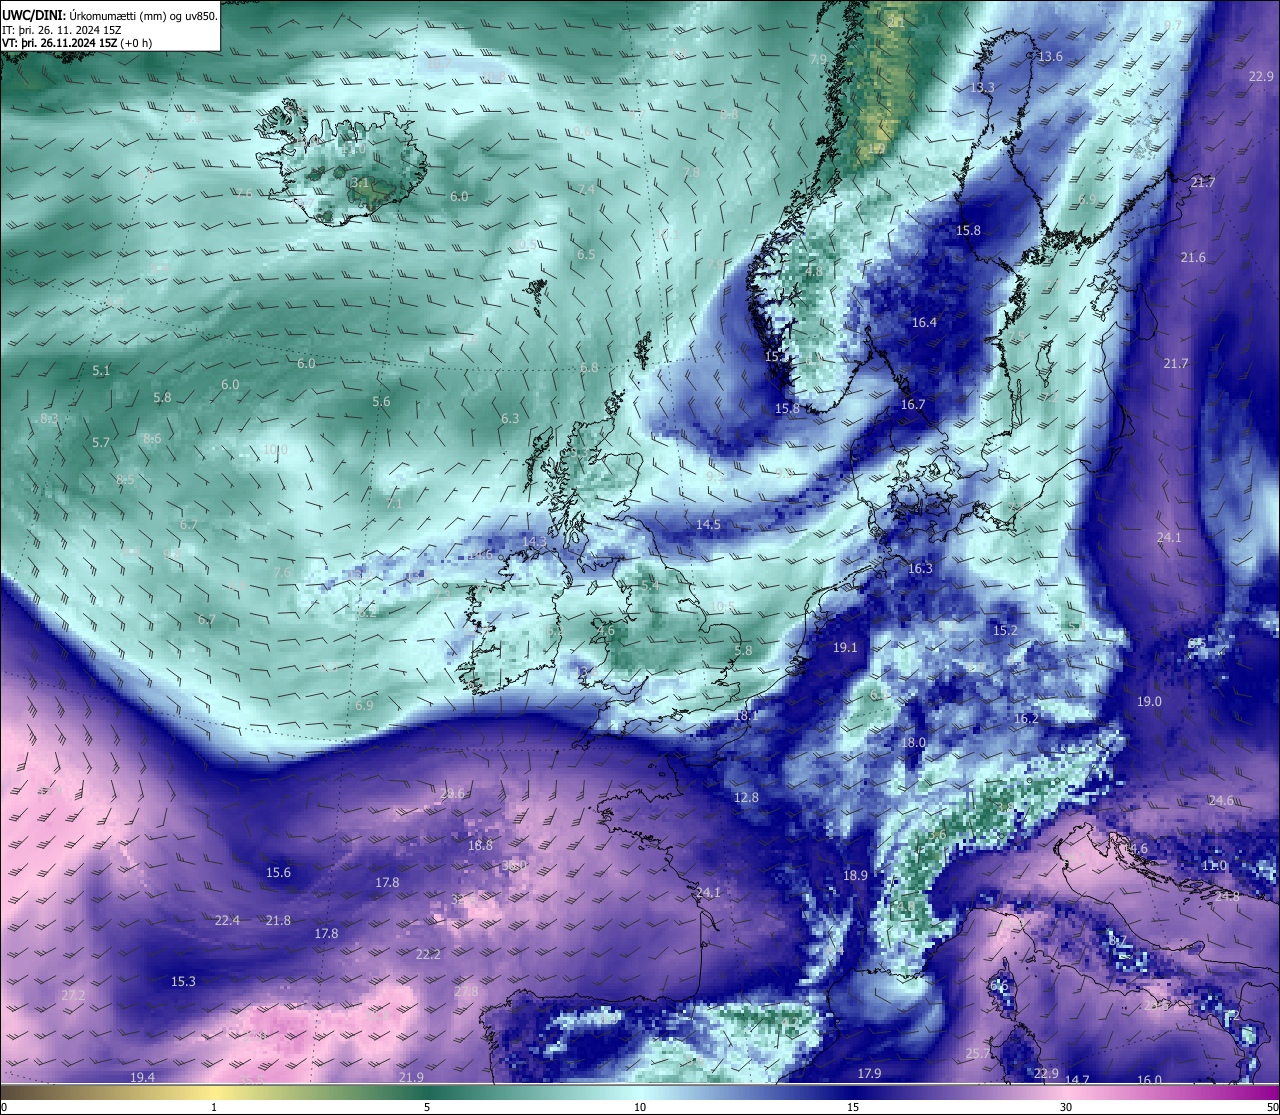Click the map value 18.1
This screenshot has width=1280, height=1115.
point(746,716)
